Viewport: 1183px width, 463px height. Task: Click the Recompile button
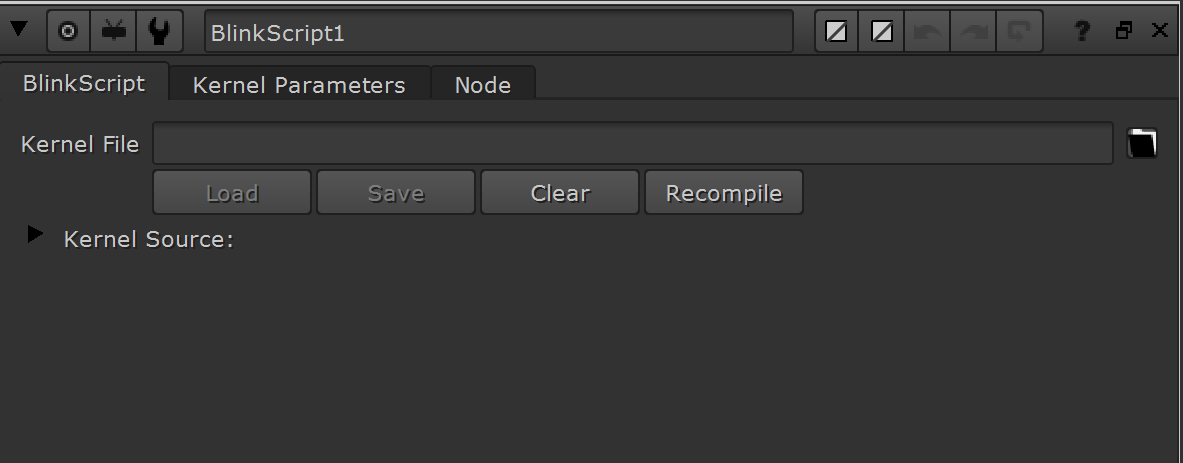[724, 193]
